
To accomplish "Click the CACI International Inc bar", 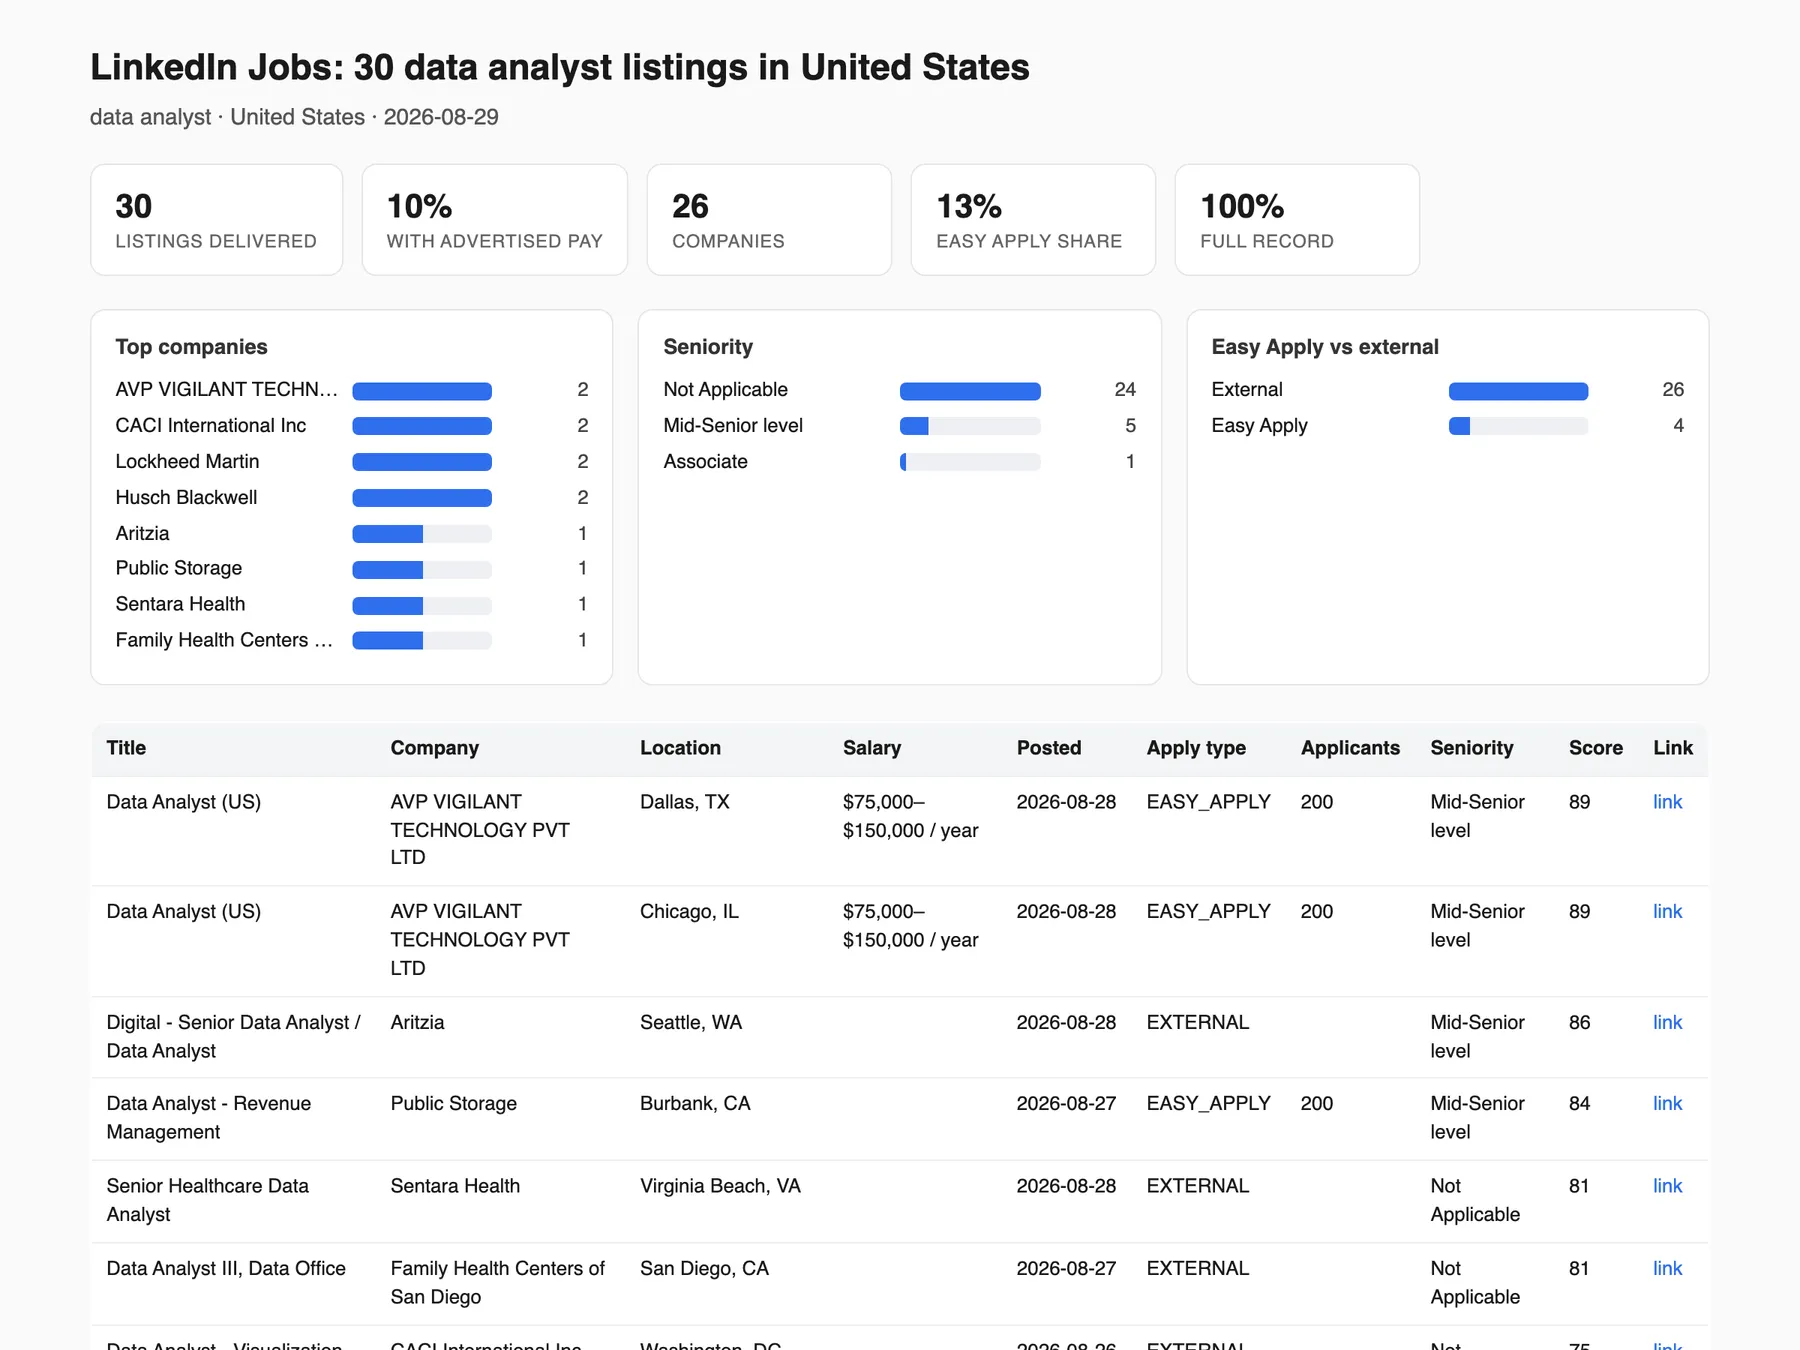I will pyautogui.click(x=422, y=426).
